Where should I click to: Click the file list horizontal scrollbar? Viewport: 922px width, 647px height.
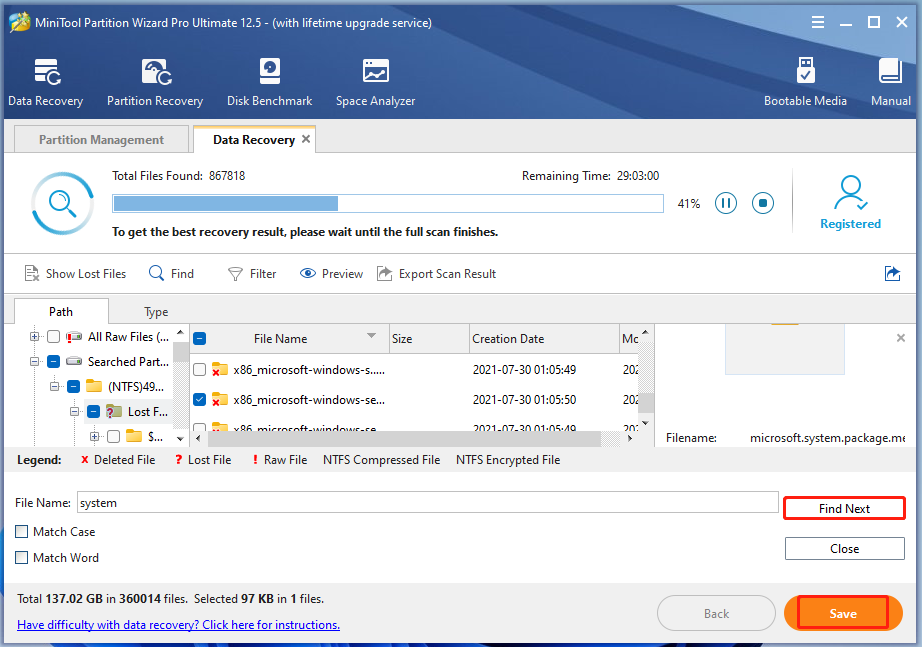point(404,438)
